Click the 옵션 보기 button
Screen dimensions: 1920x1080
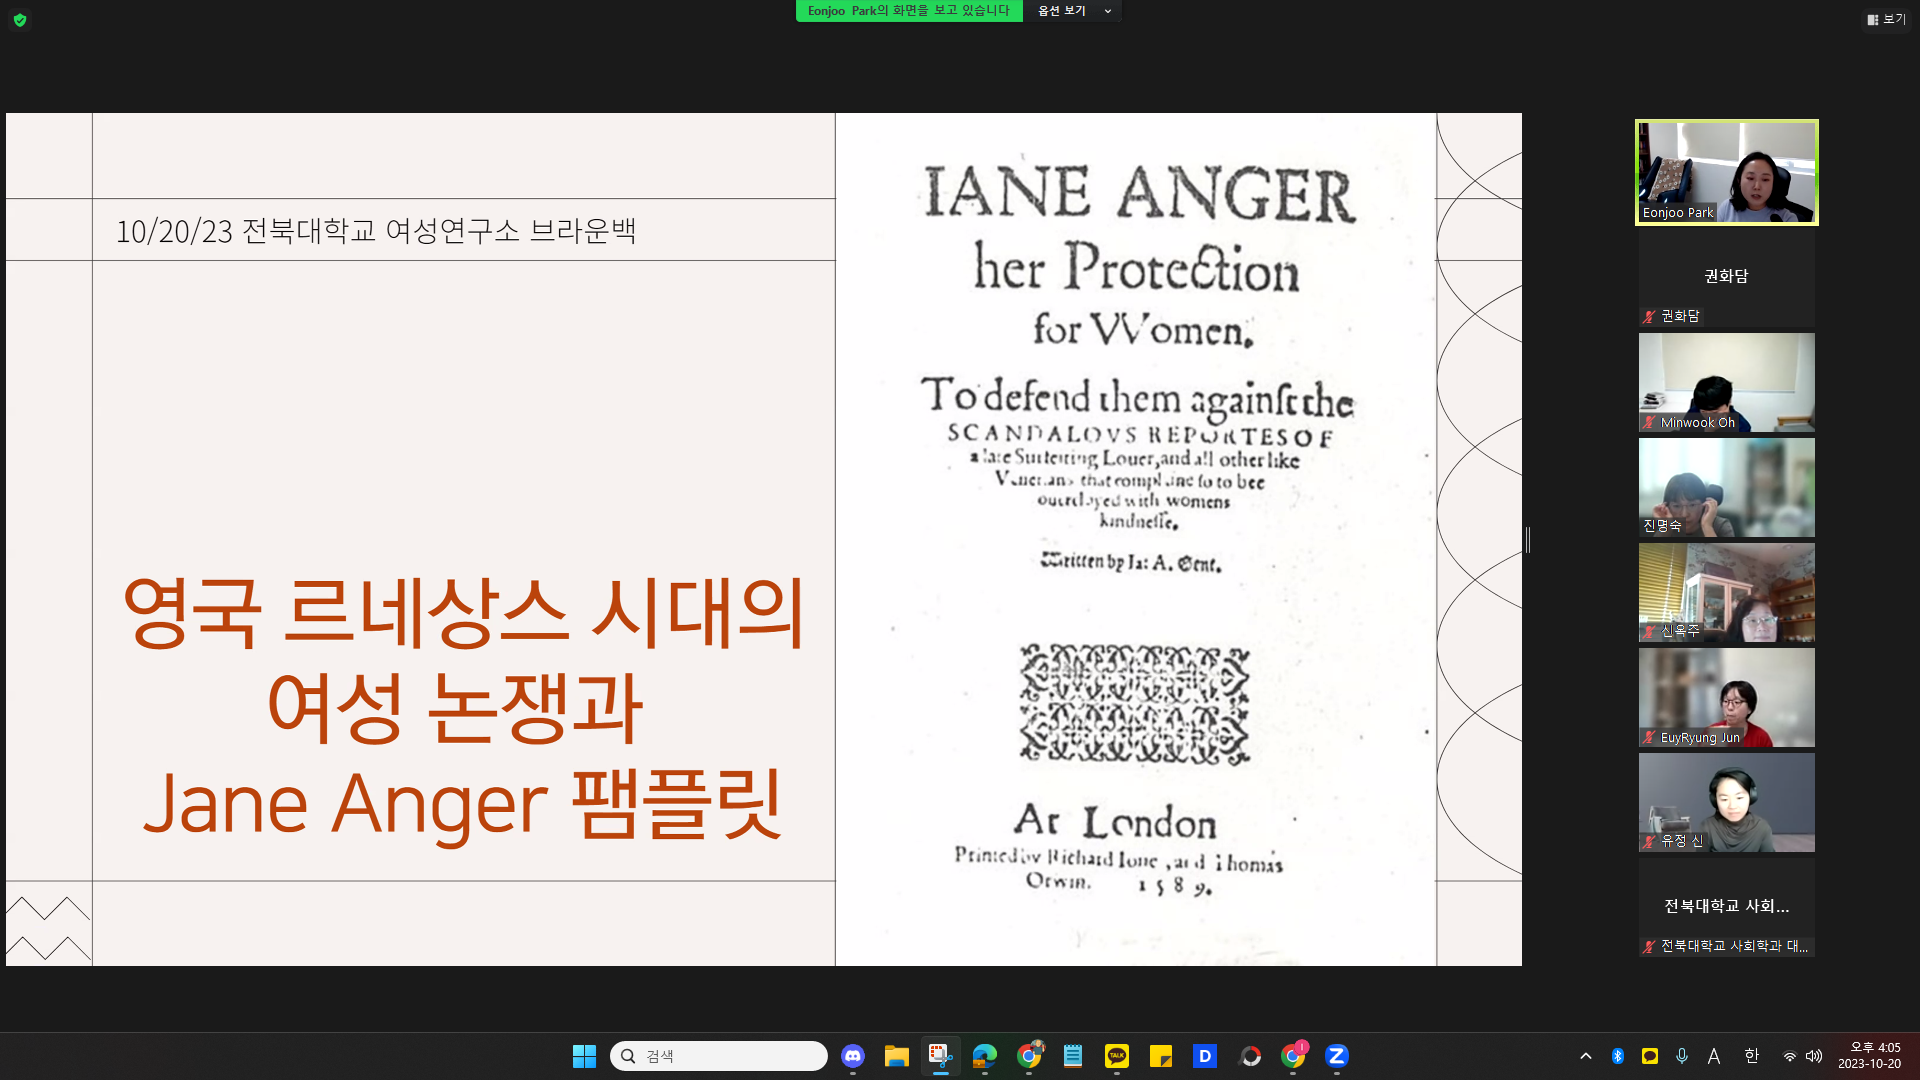pos(1063,11)
